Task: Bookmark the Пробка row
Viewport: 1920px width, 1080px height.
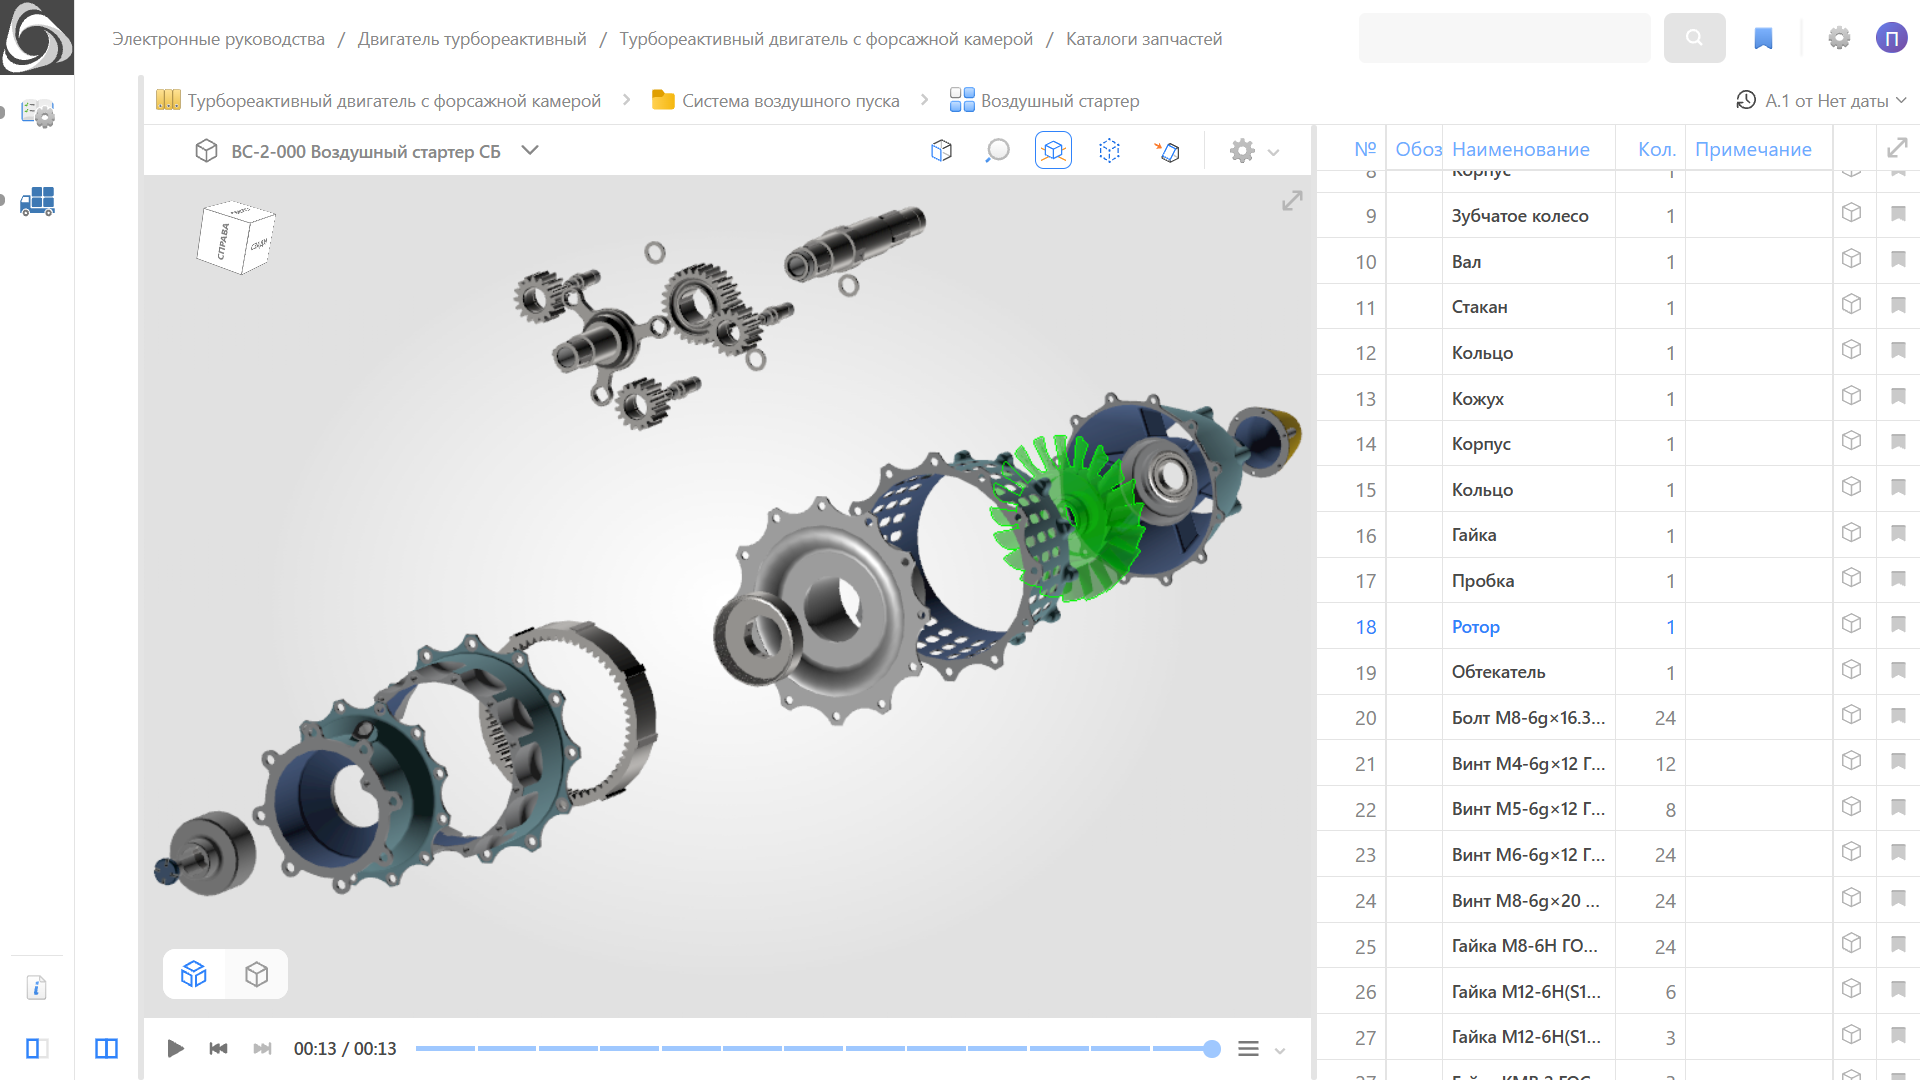Action: pos(1898,578)
